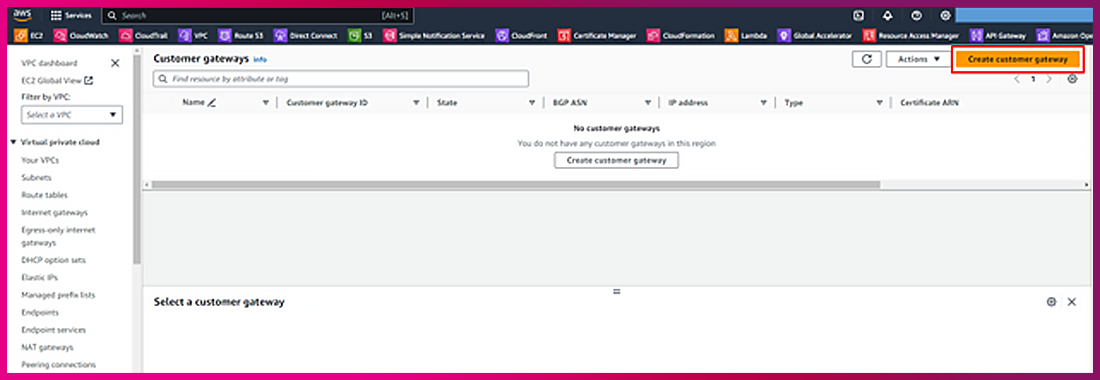Open table preferences gear icon
Screen dimensions: 1100x380
point(1072,79)
